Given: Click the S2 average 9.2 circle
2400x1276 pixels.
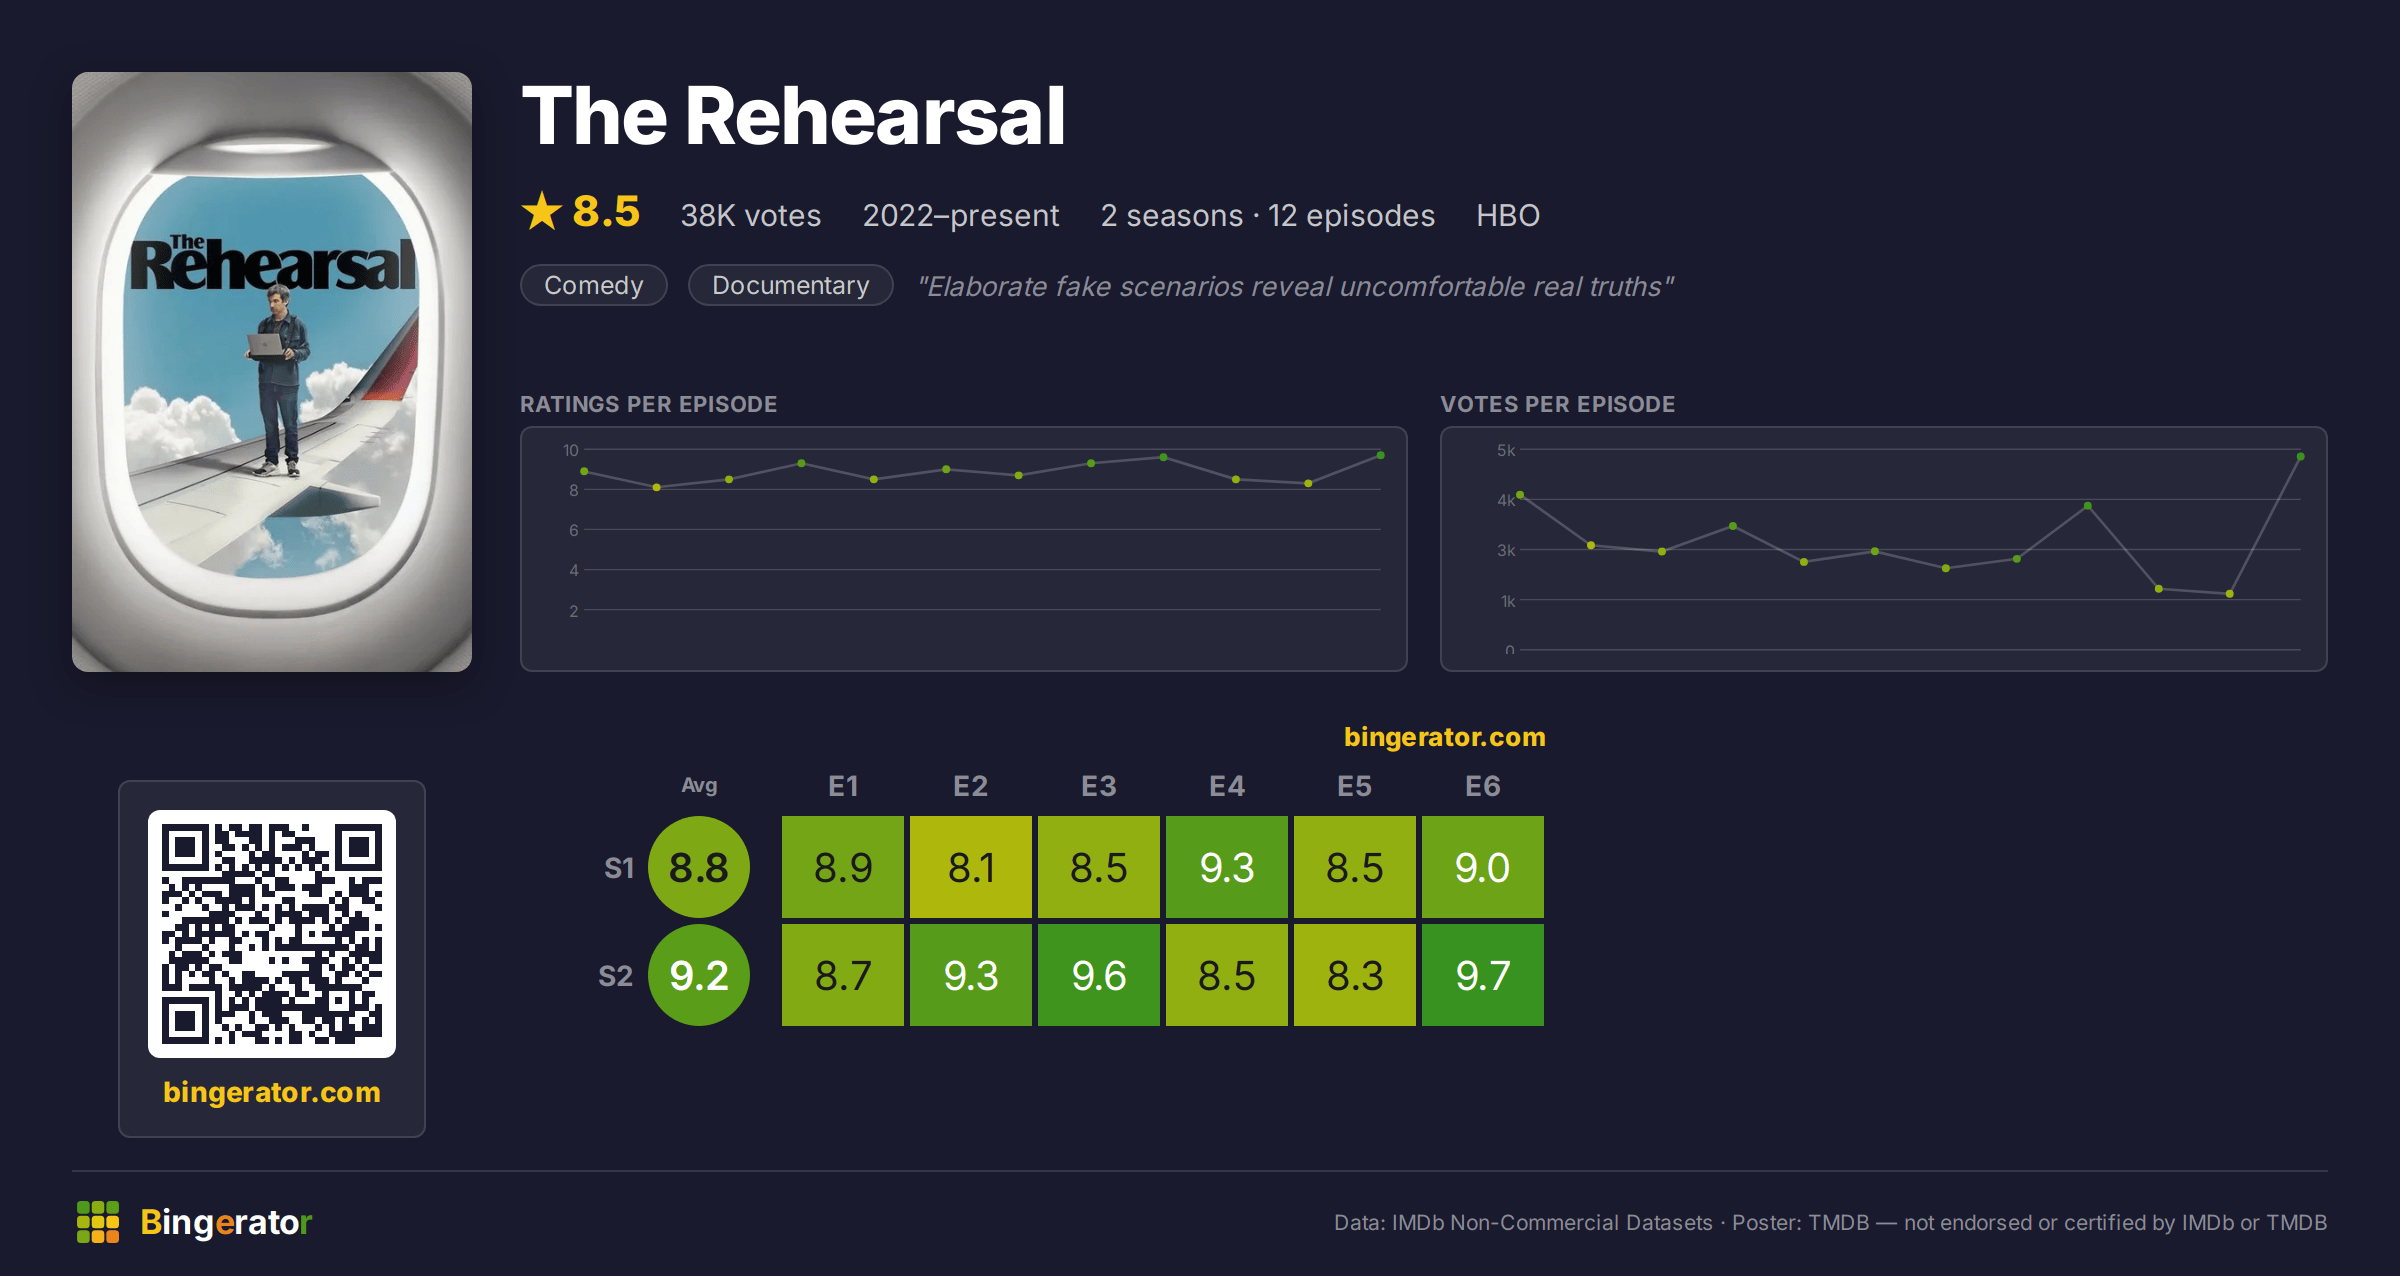Looking at the screenshot, I should (699, 975).
